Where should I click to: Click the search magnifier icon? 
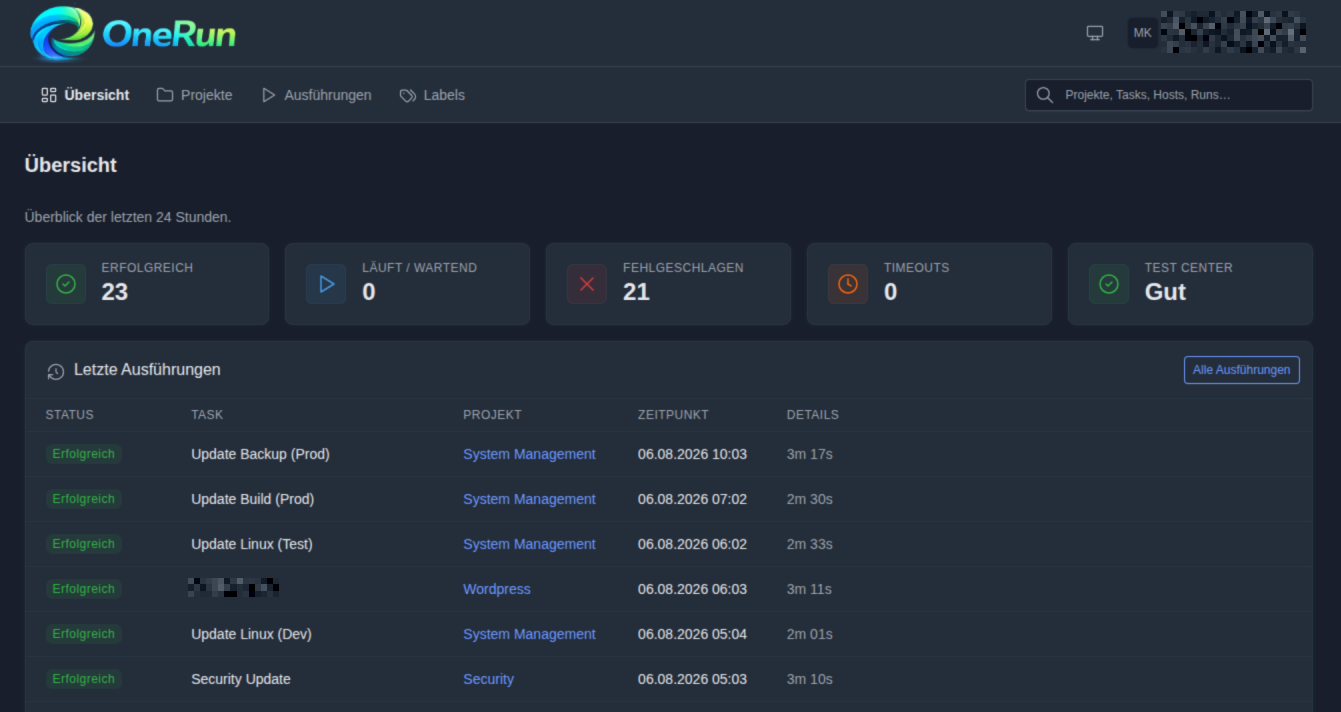(x=1045, y=95)
